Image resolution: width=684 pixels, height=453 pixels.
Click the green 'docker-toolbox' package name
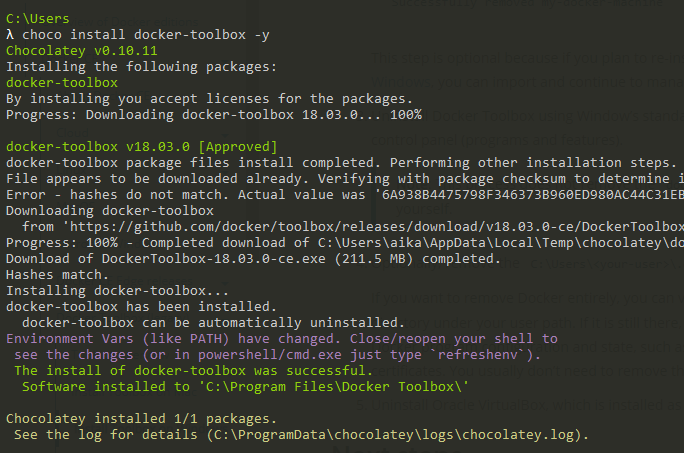(62, 83)
